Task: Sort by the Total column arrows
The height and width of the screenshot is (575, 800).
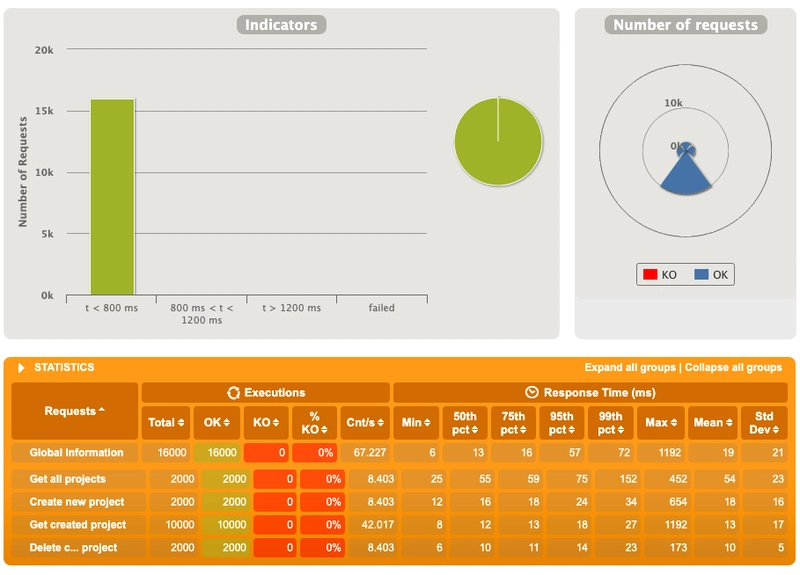Action: pos(164,423)
